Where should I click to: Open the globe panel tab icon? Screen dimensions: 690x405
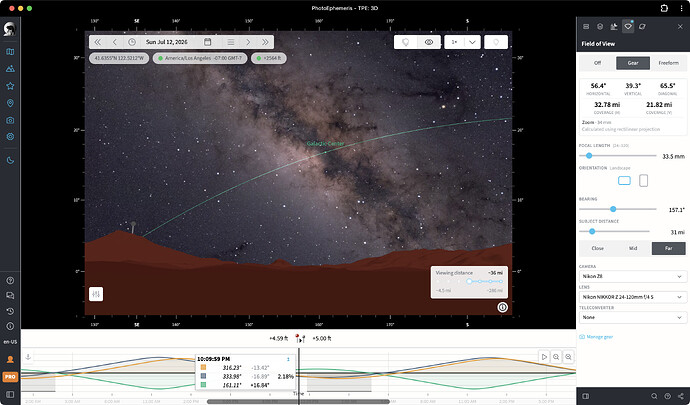click(x=600, y=27)
